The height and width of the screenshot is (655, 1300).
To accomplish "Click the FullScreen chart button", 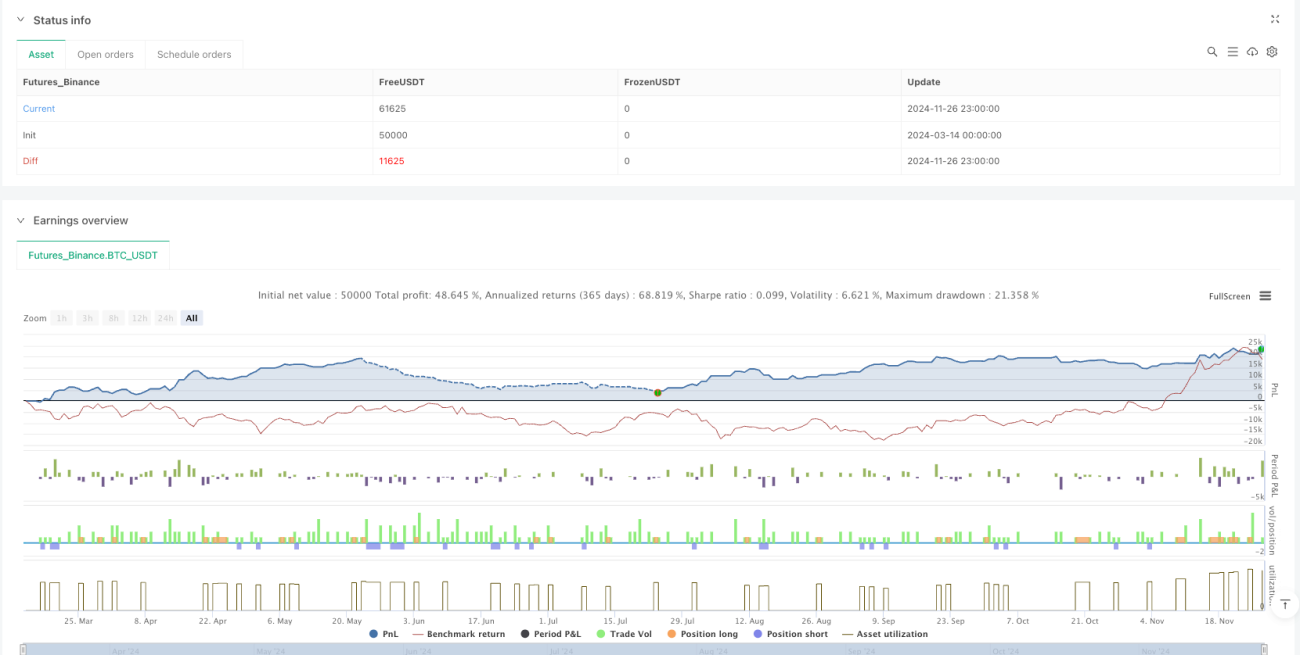I will [x=1230, y=296].
